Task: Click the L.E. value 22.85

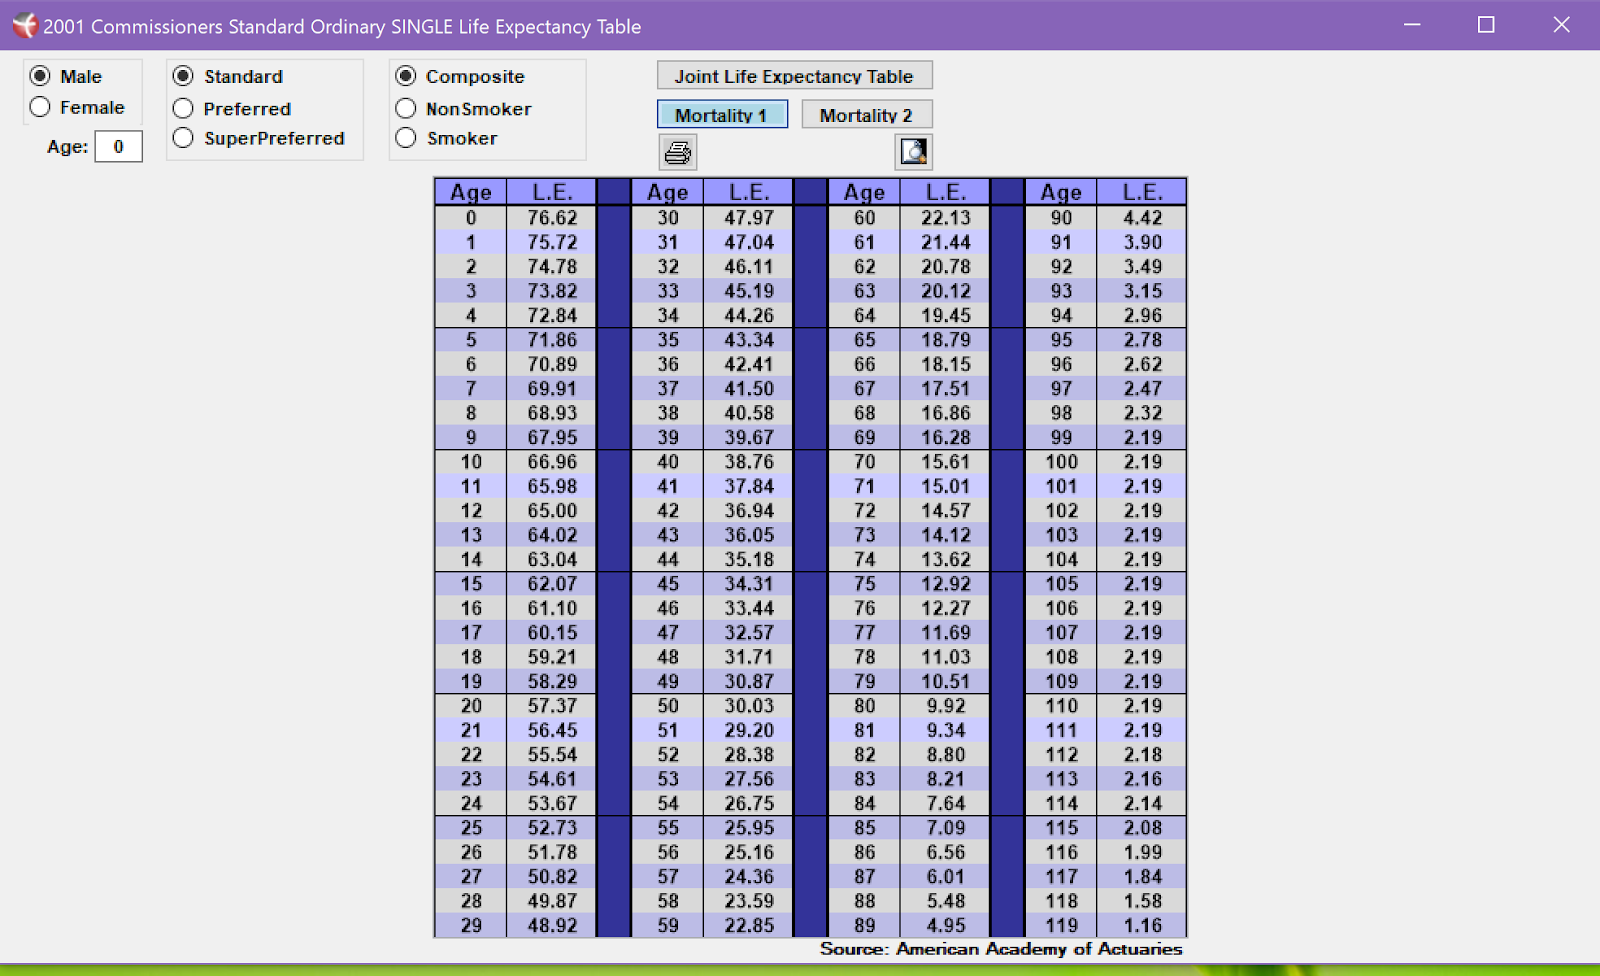Action: [749, 926]
